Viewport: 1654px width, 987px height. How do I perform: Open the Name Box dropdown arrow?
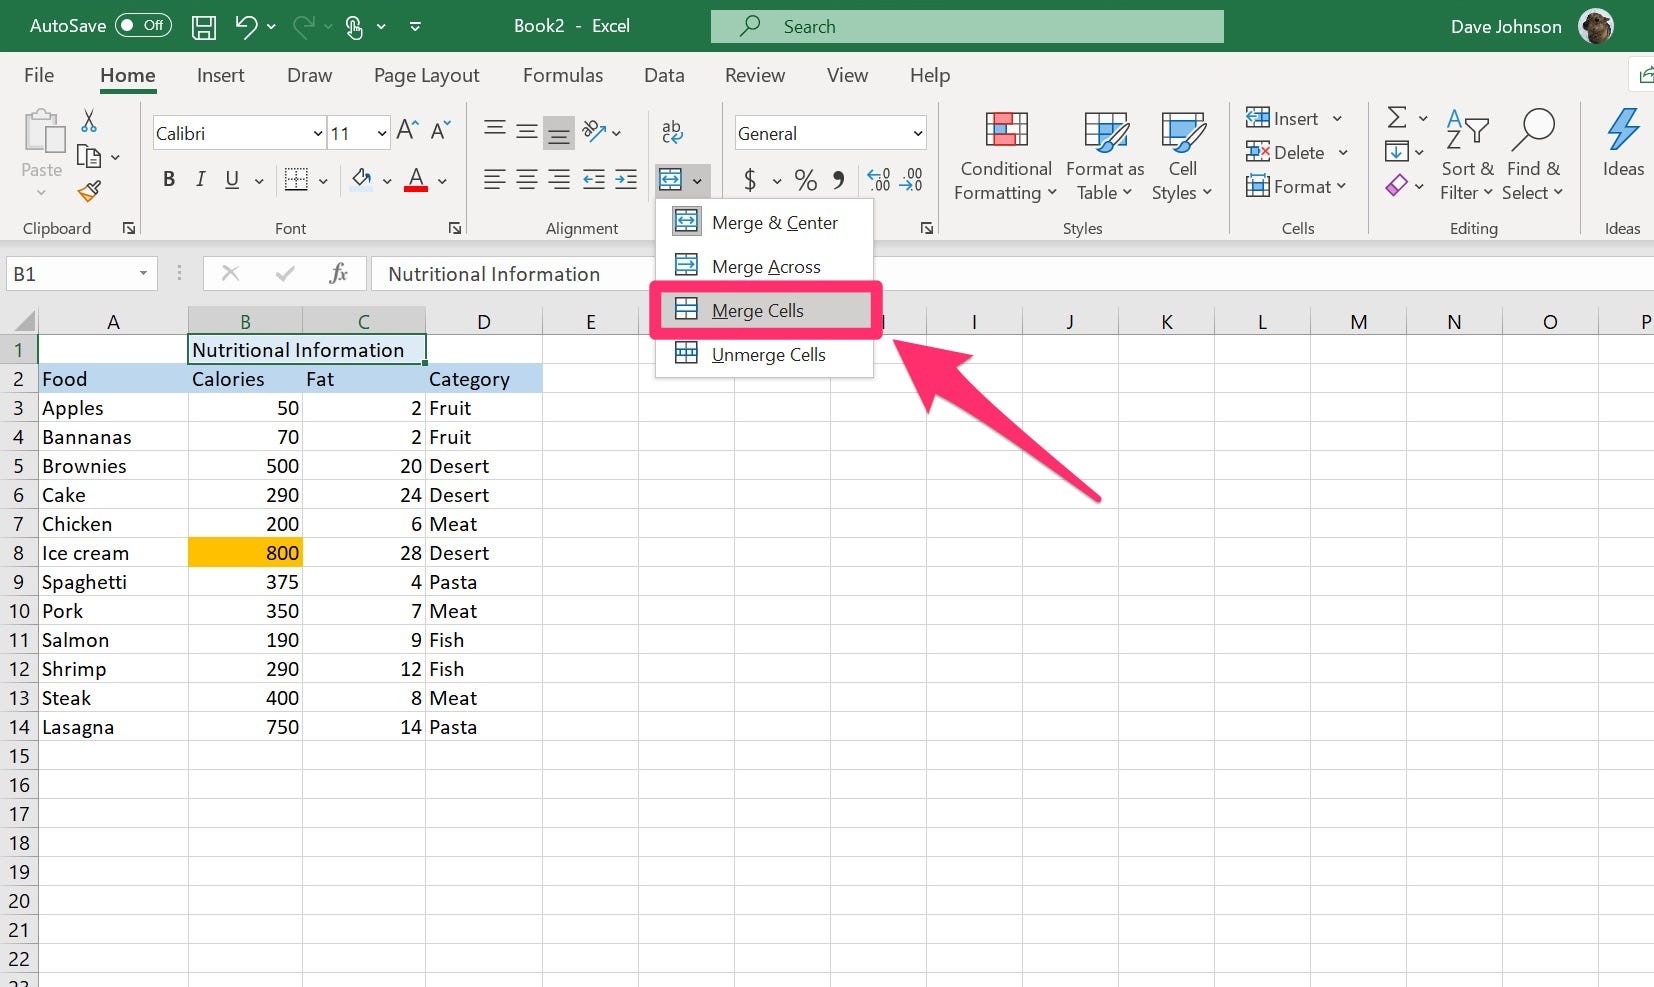(143, 273)
